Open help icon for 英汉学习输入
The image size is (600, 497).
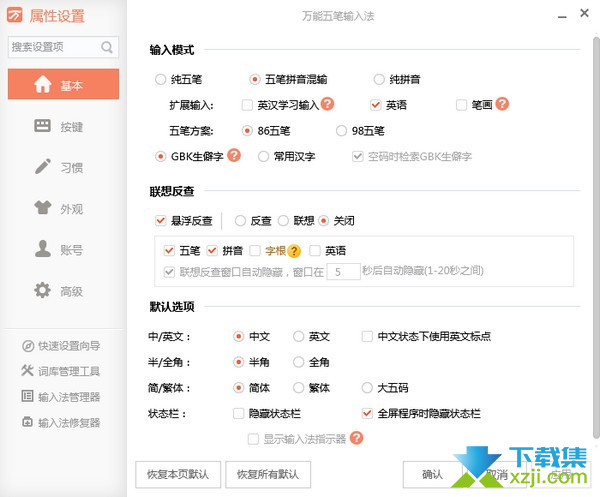click(328, 104)
